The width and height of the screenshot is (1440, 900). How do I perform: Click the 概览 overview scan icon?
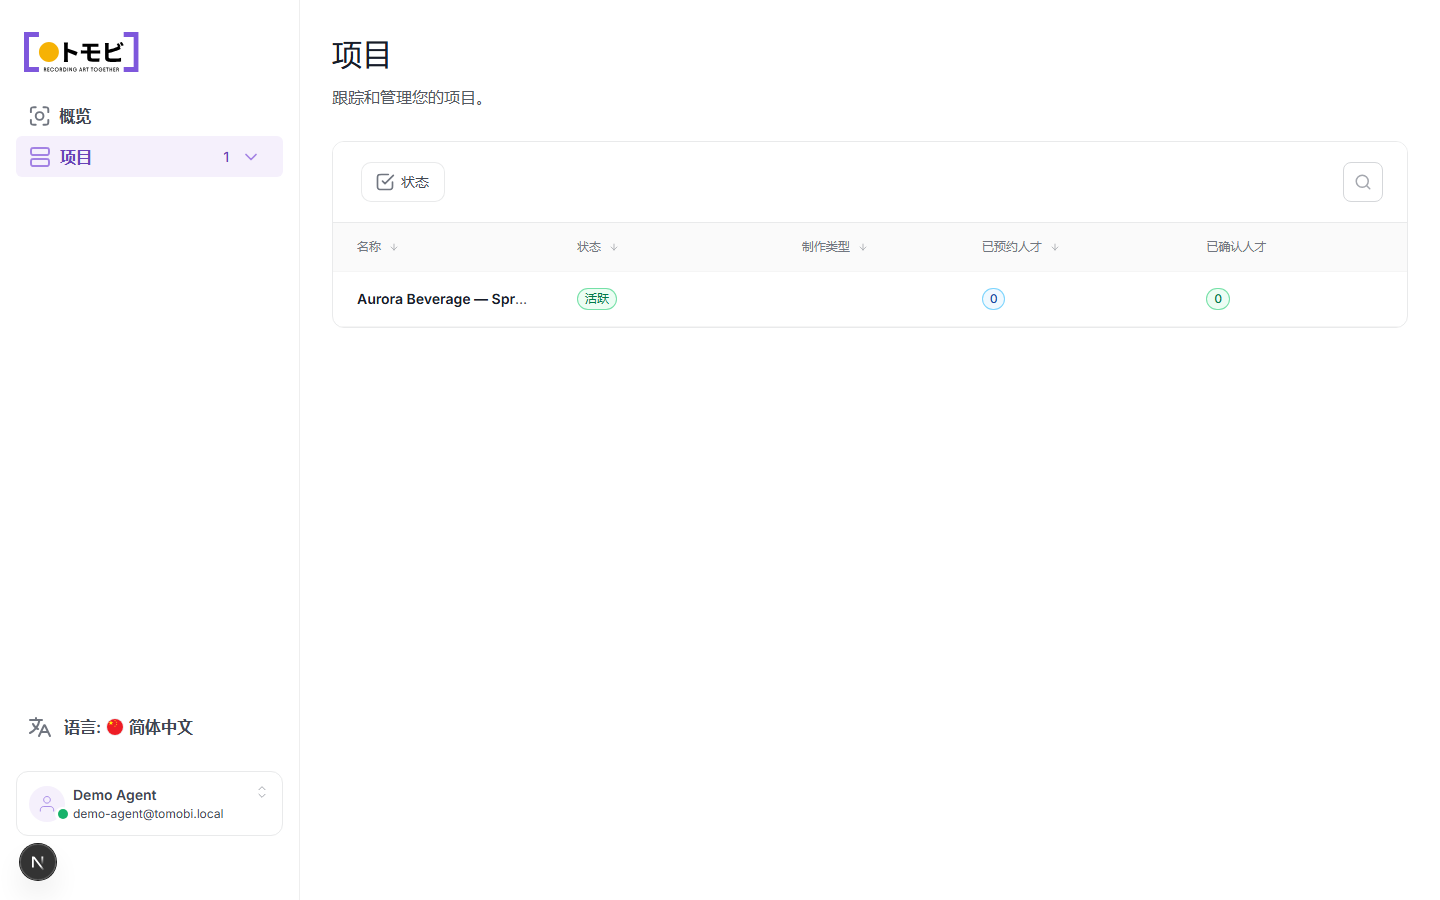39,116
